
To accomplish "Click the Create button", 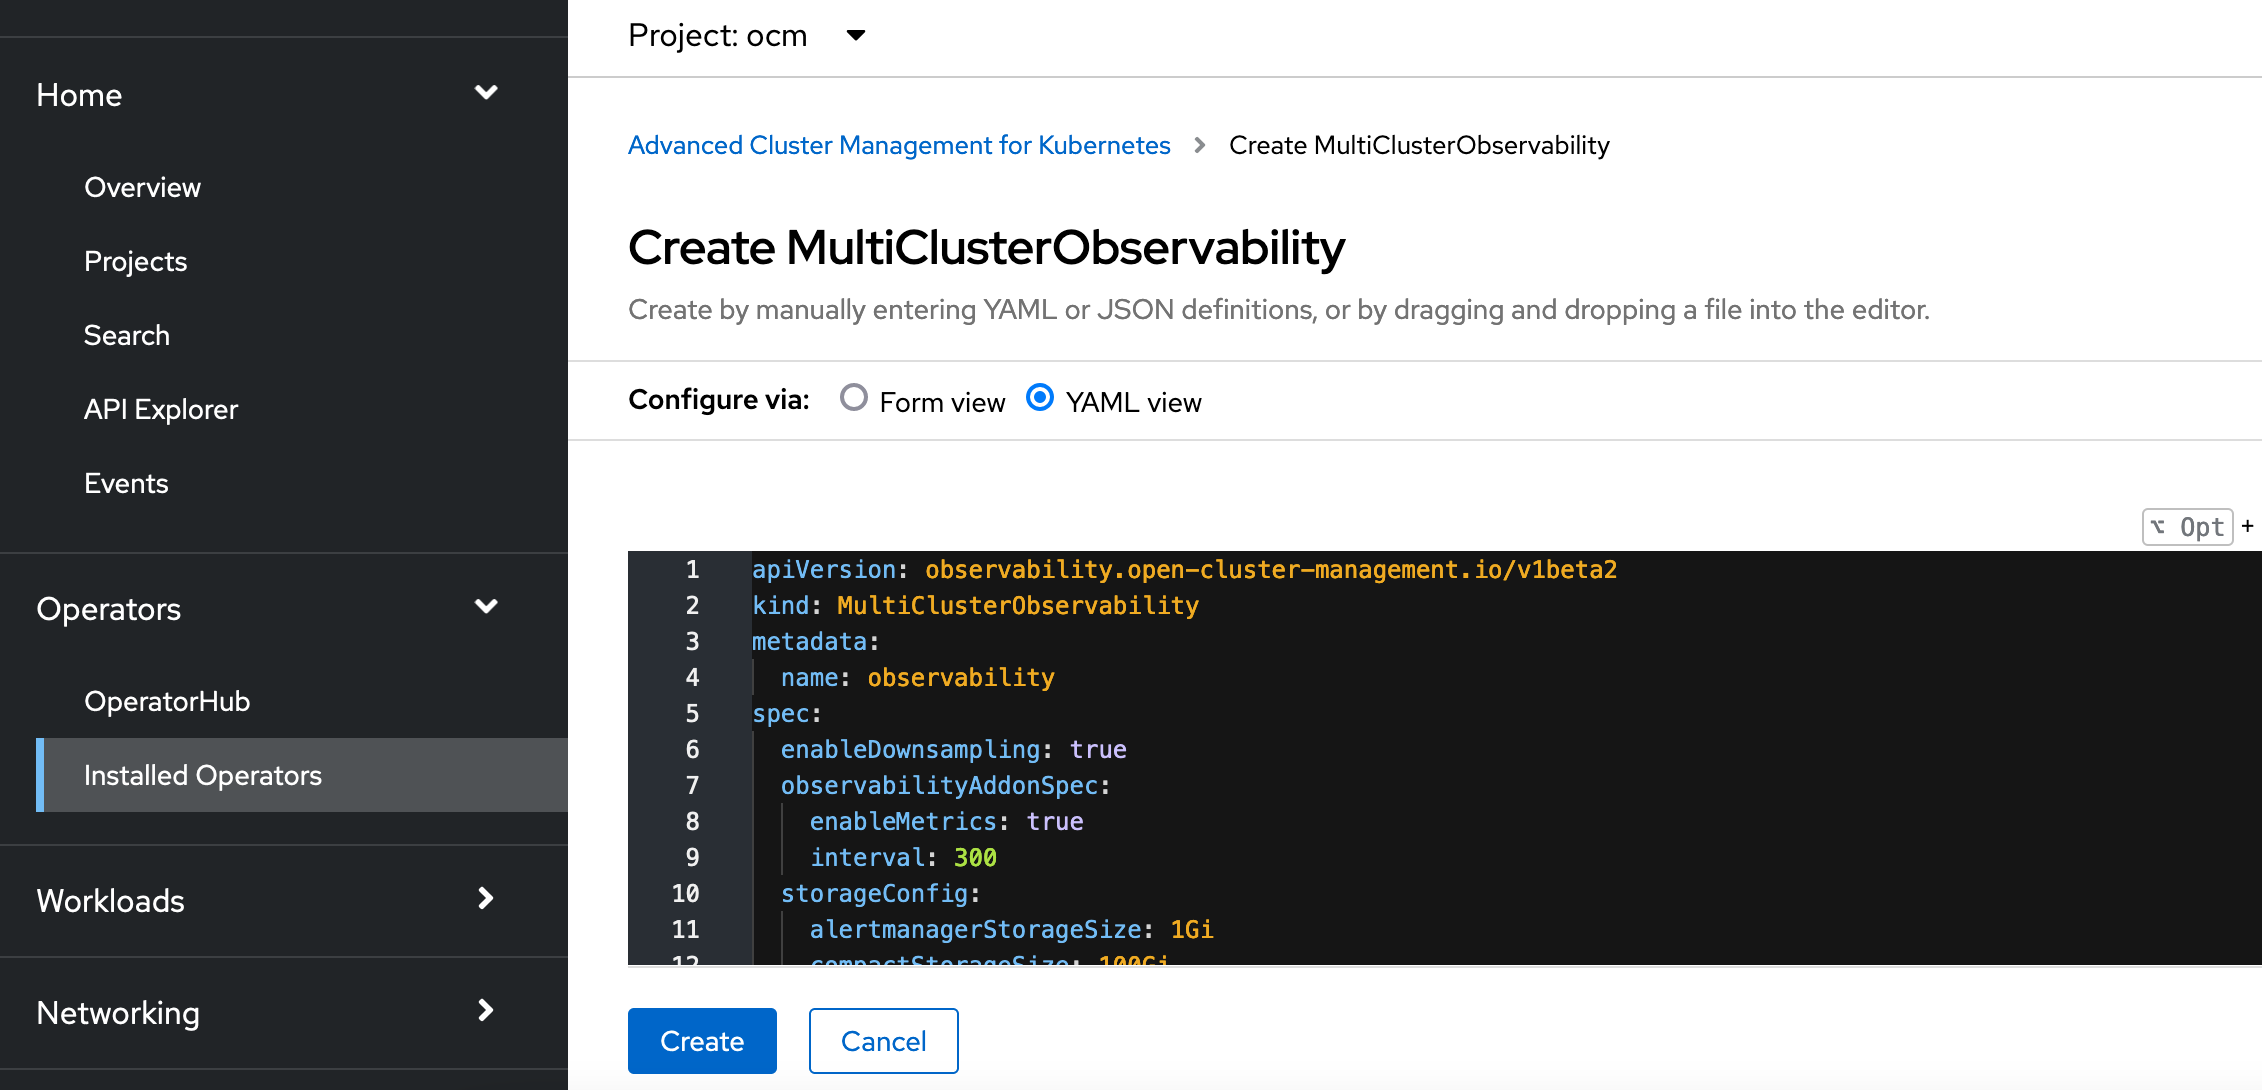I will (701, 1040).
